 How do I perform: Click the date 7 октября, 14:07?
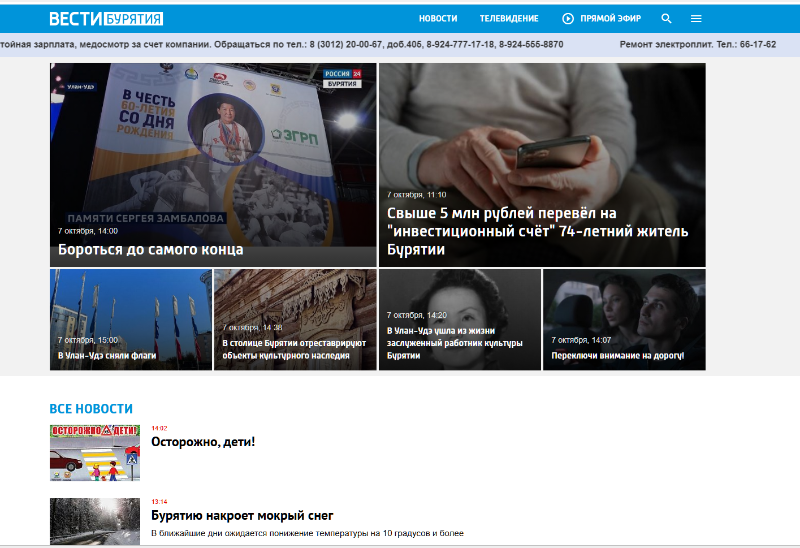(581, 340)
